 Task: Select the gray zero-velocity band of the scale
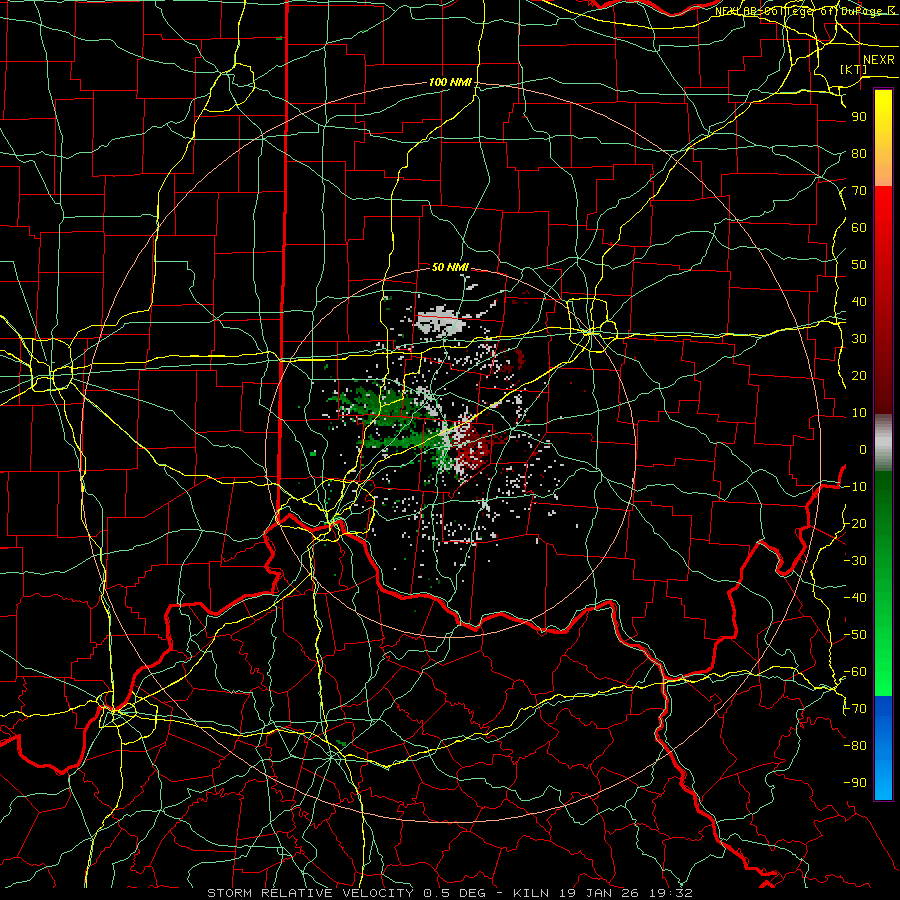[883, 442]
